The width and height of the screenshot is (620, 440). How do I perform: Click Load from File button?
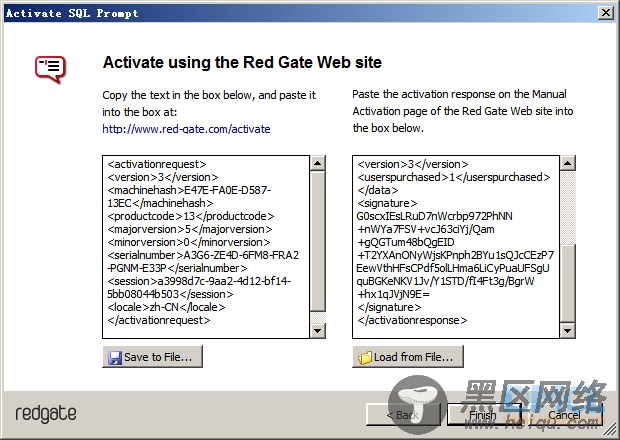pos(408,357)
